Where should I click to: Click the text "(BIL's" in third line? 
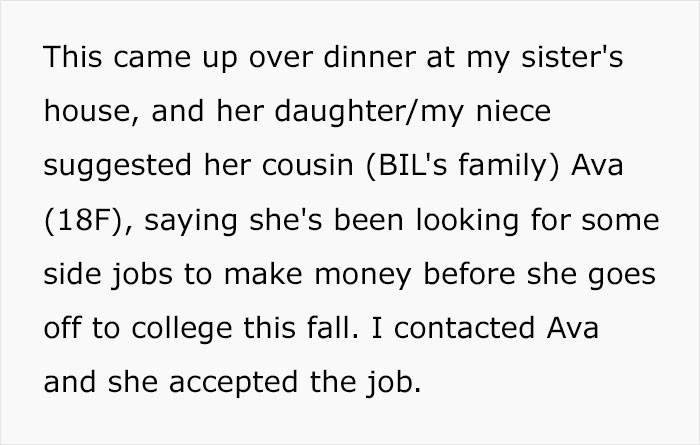click(x=406, y=166)
